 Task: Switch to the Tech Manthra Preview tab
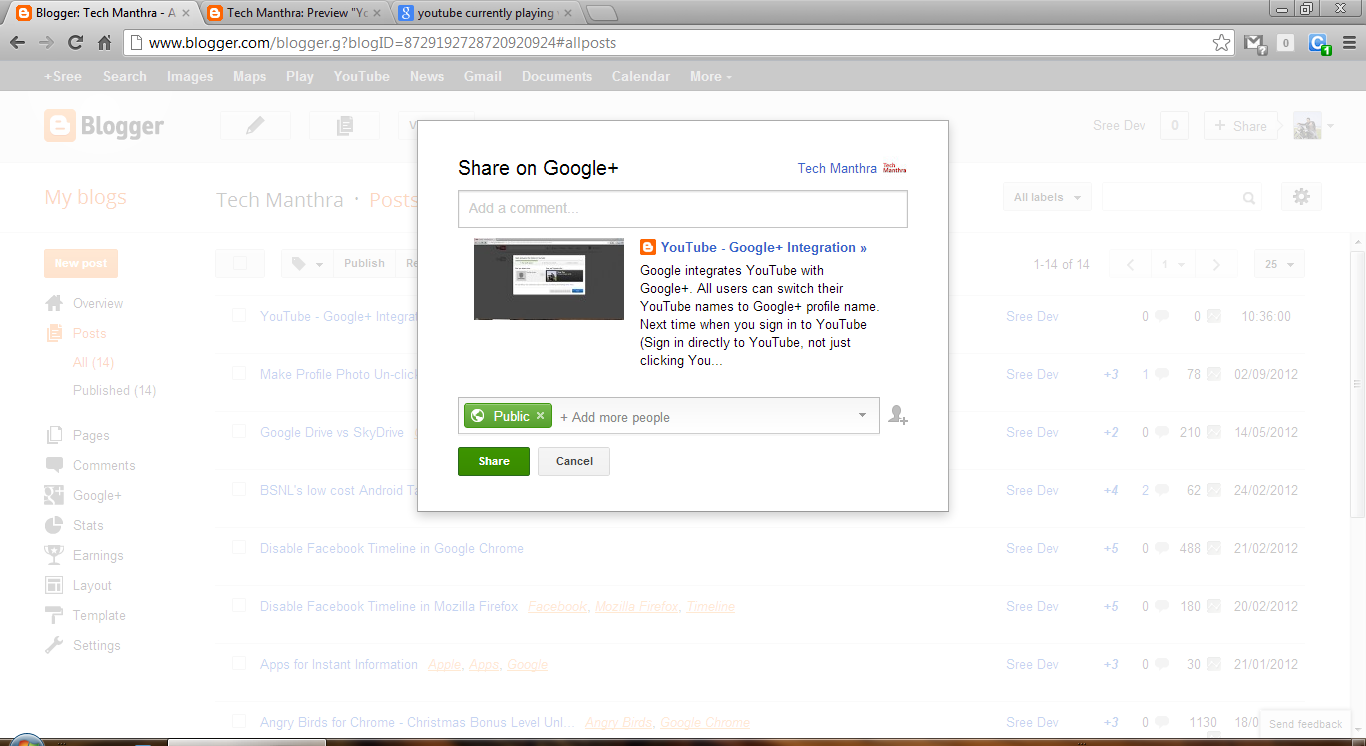click(x=294, y=13)
